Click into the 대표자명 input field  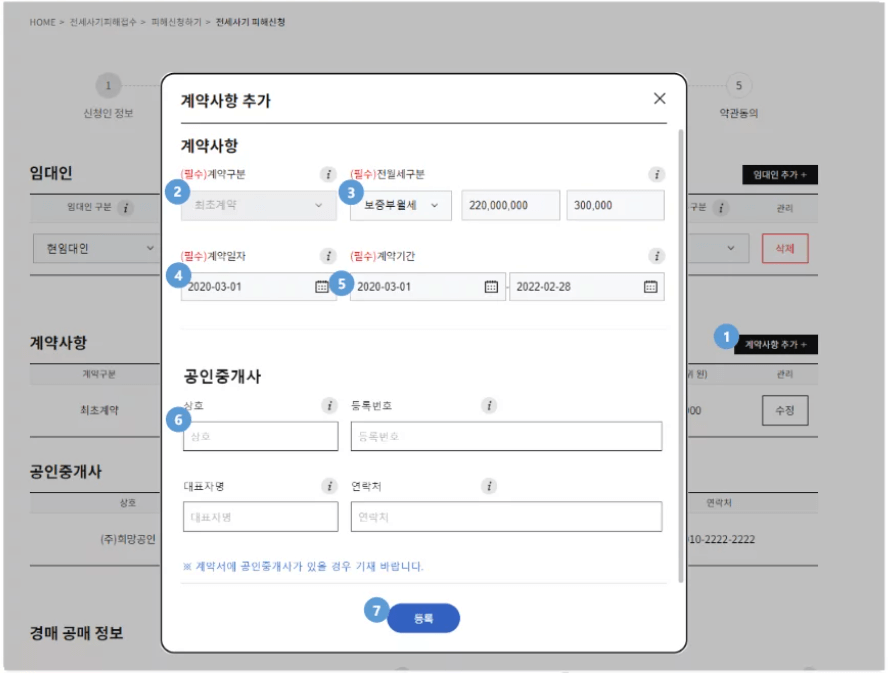pos(260,518)
